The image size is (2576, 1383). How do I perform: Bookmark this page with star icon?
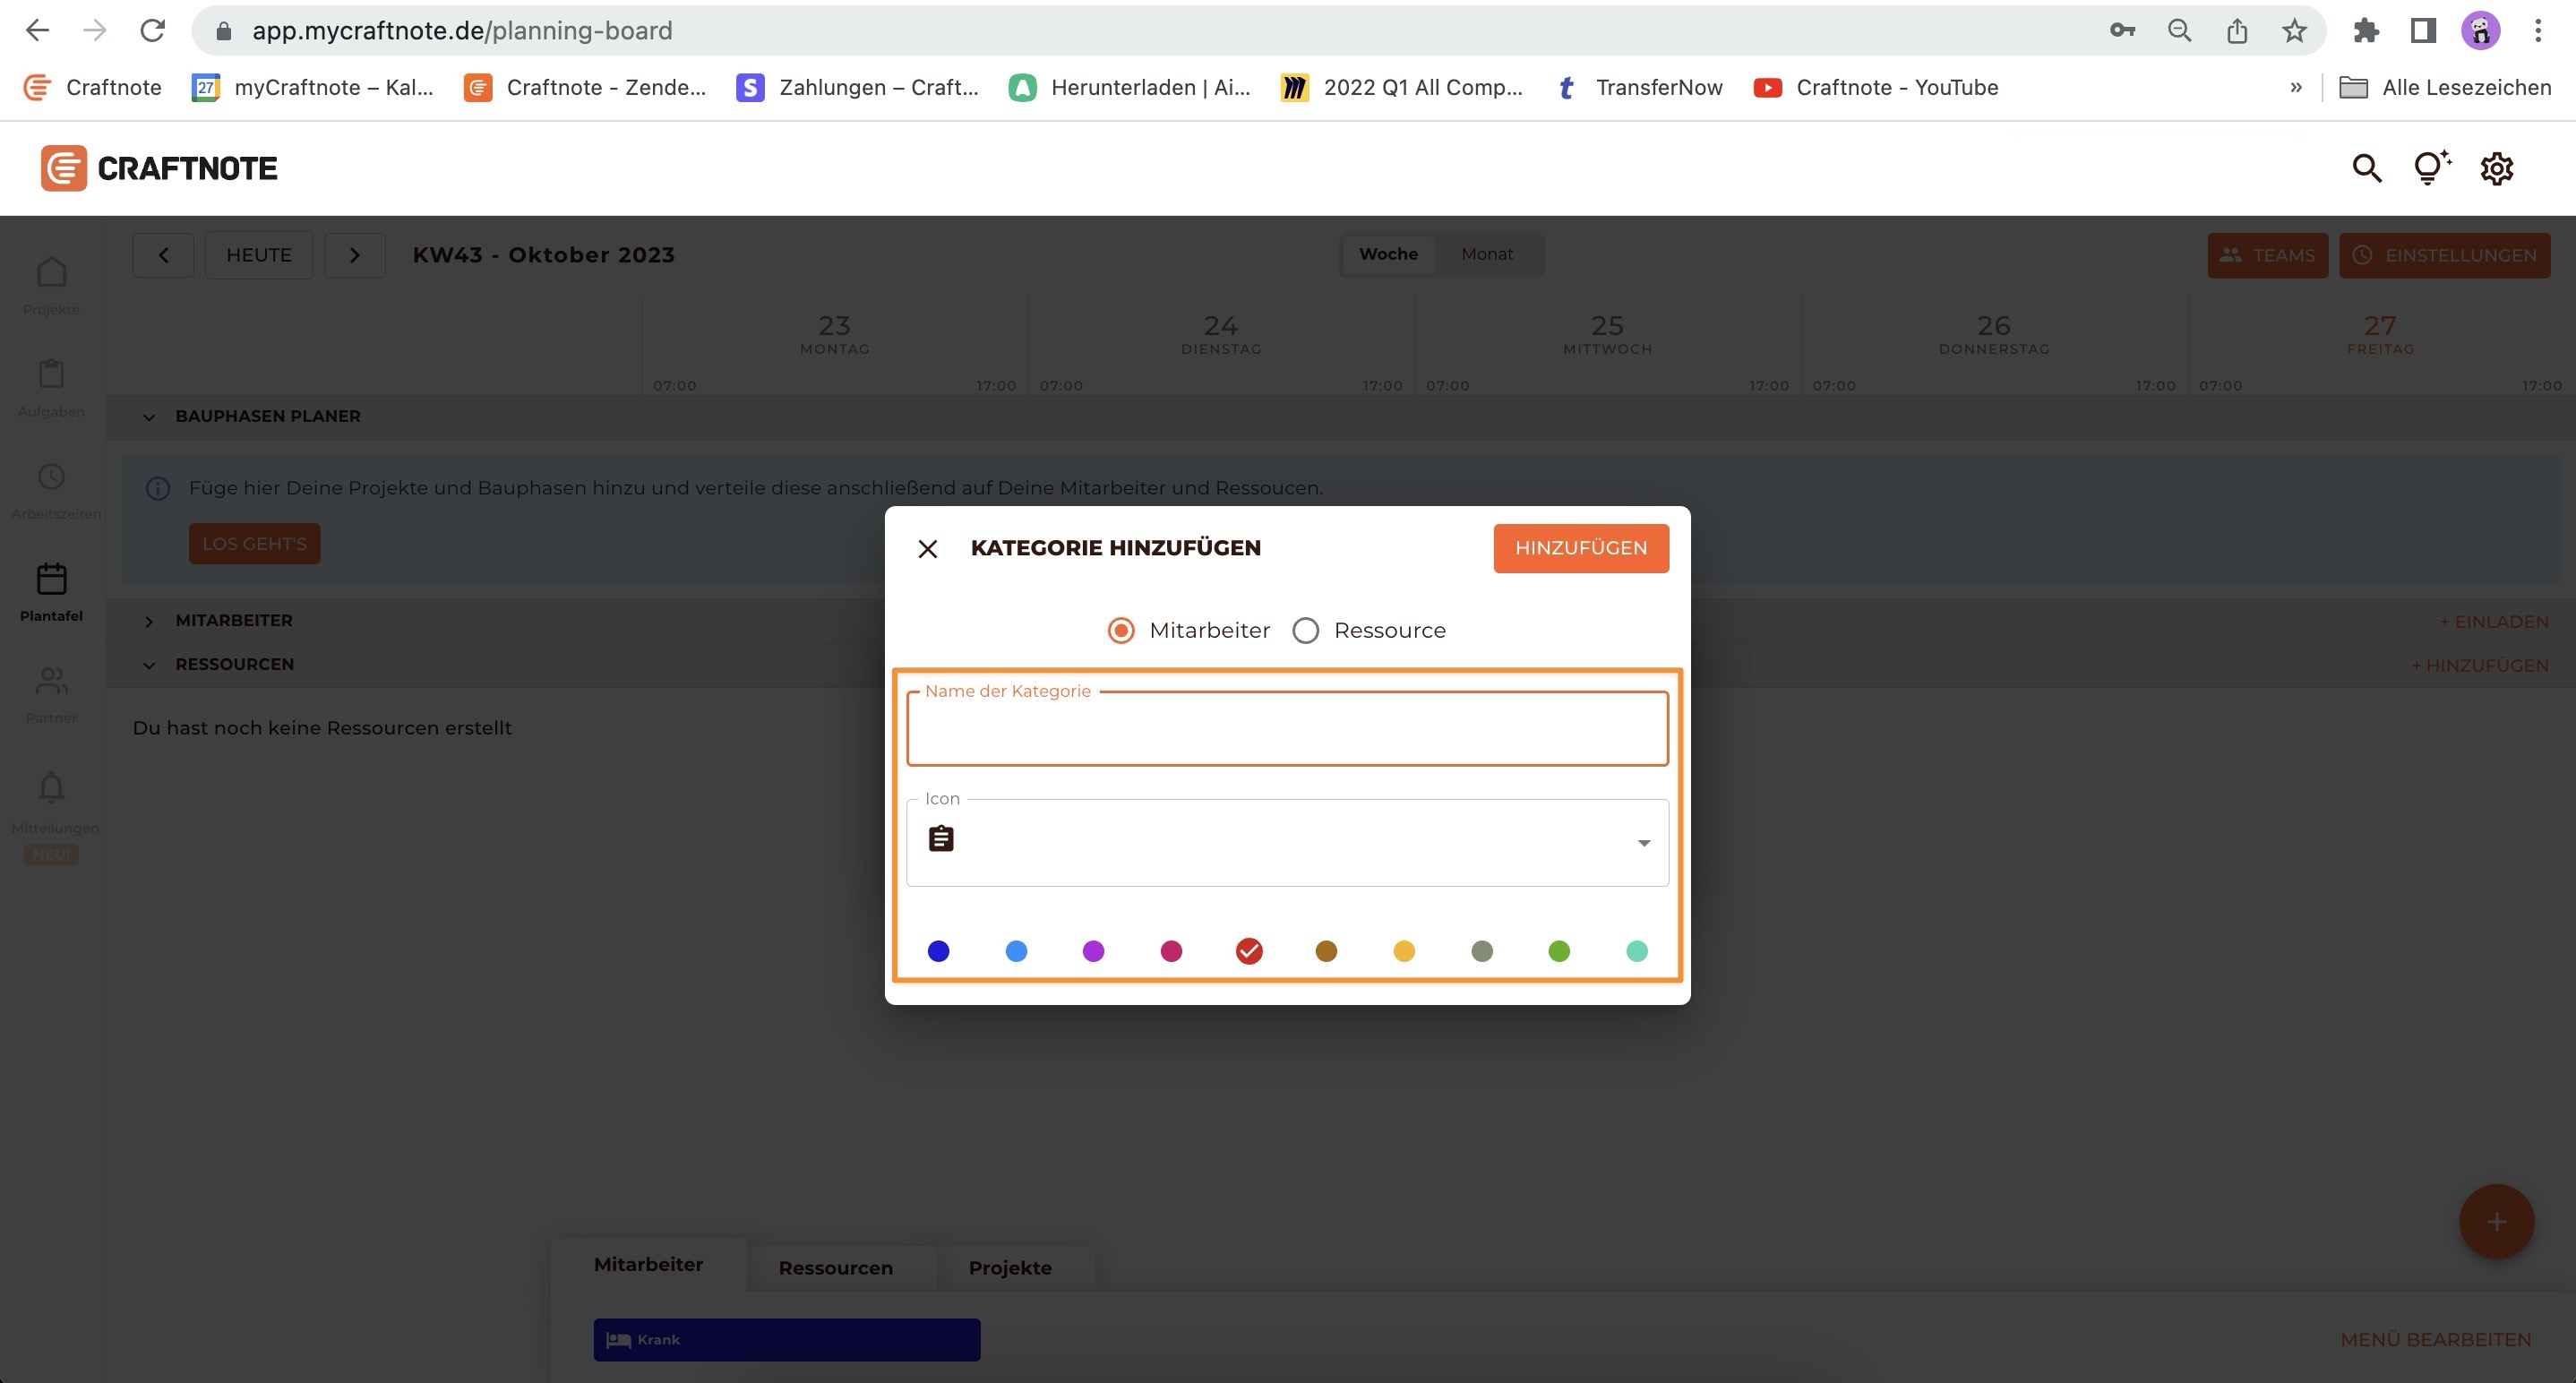[2294, 31]
